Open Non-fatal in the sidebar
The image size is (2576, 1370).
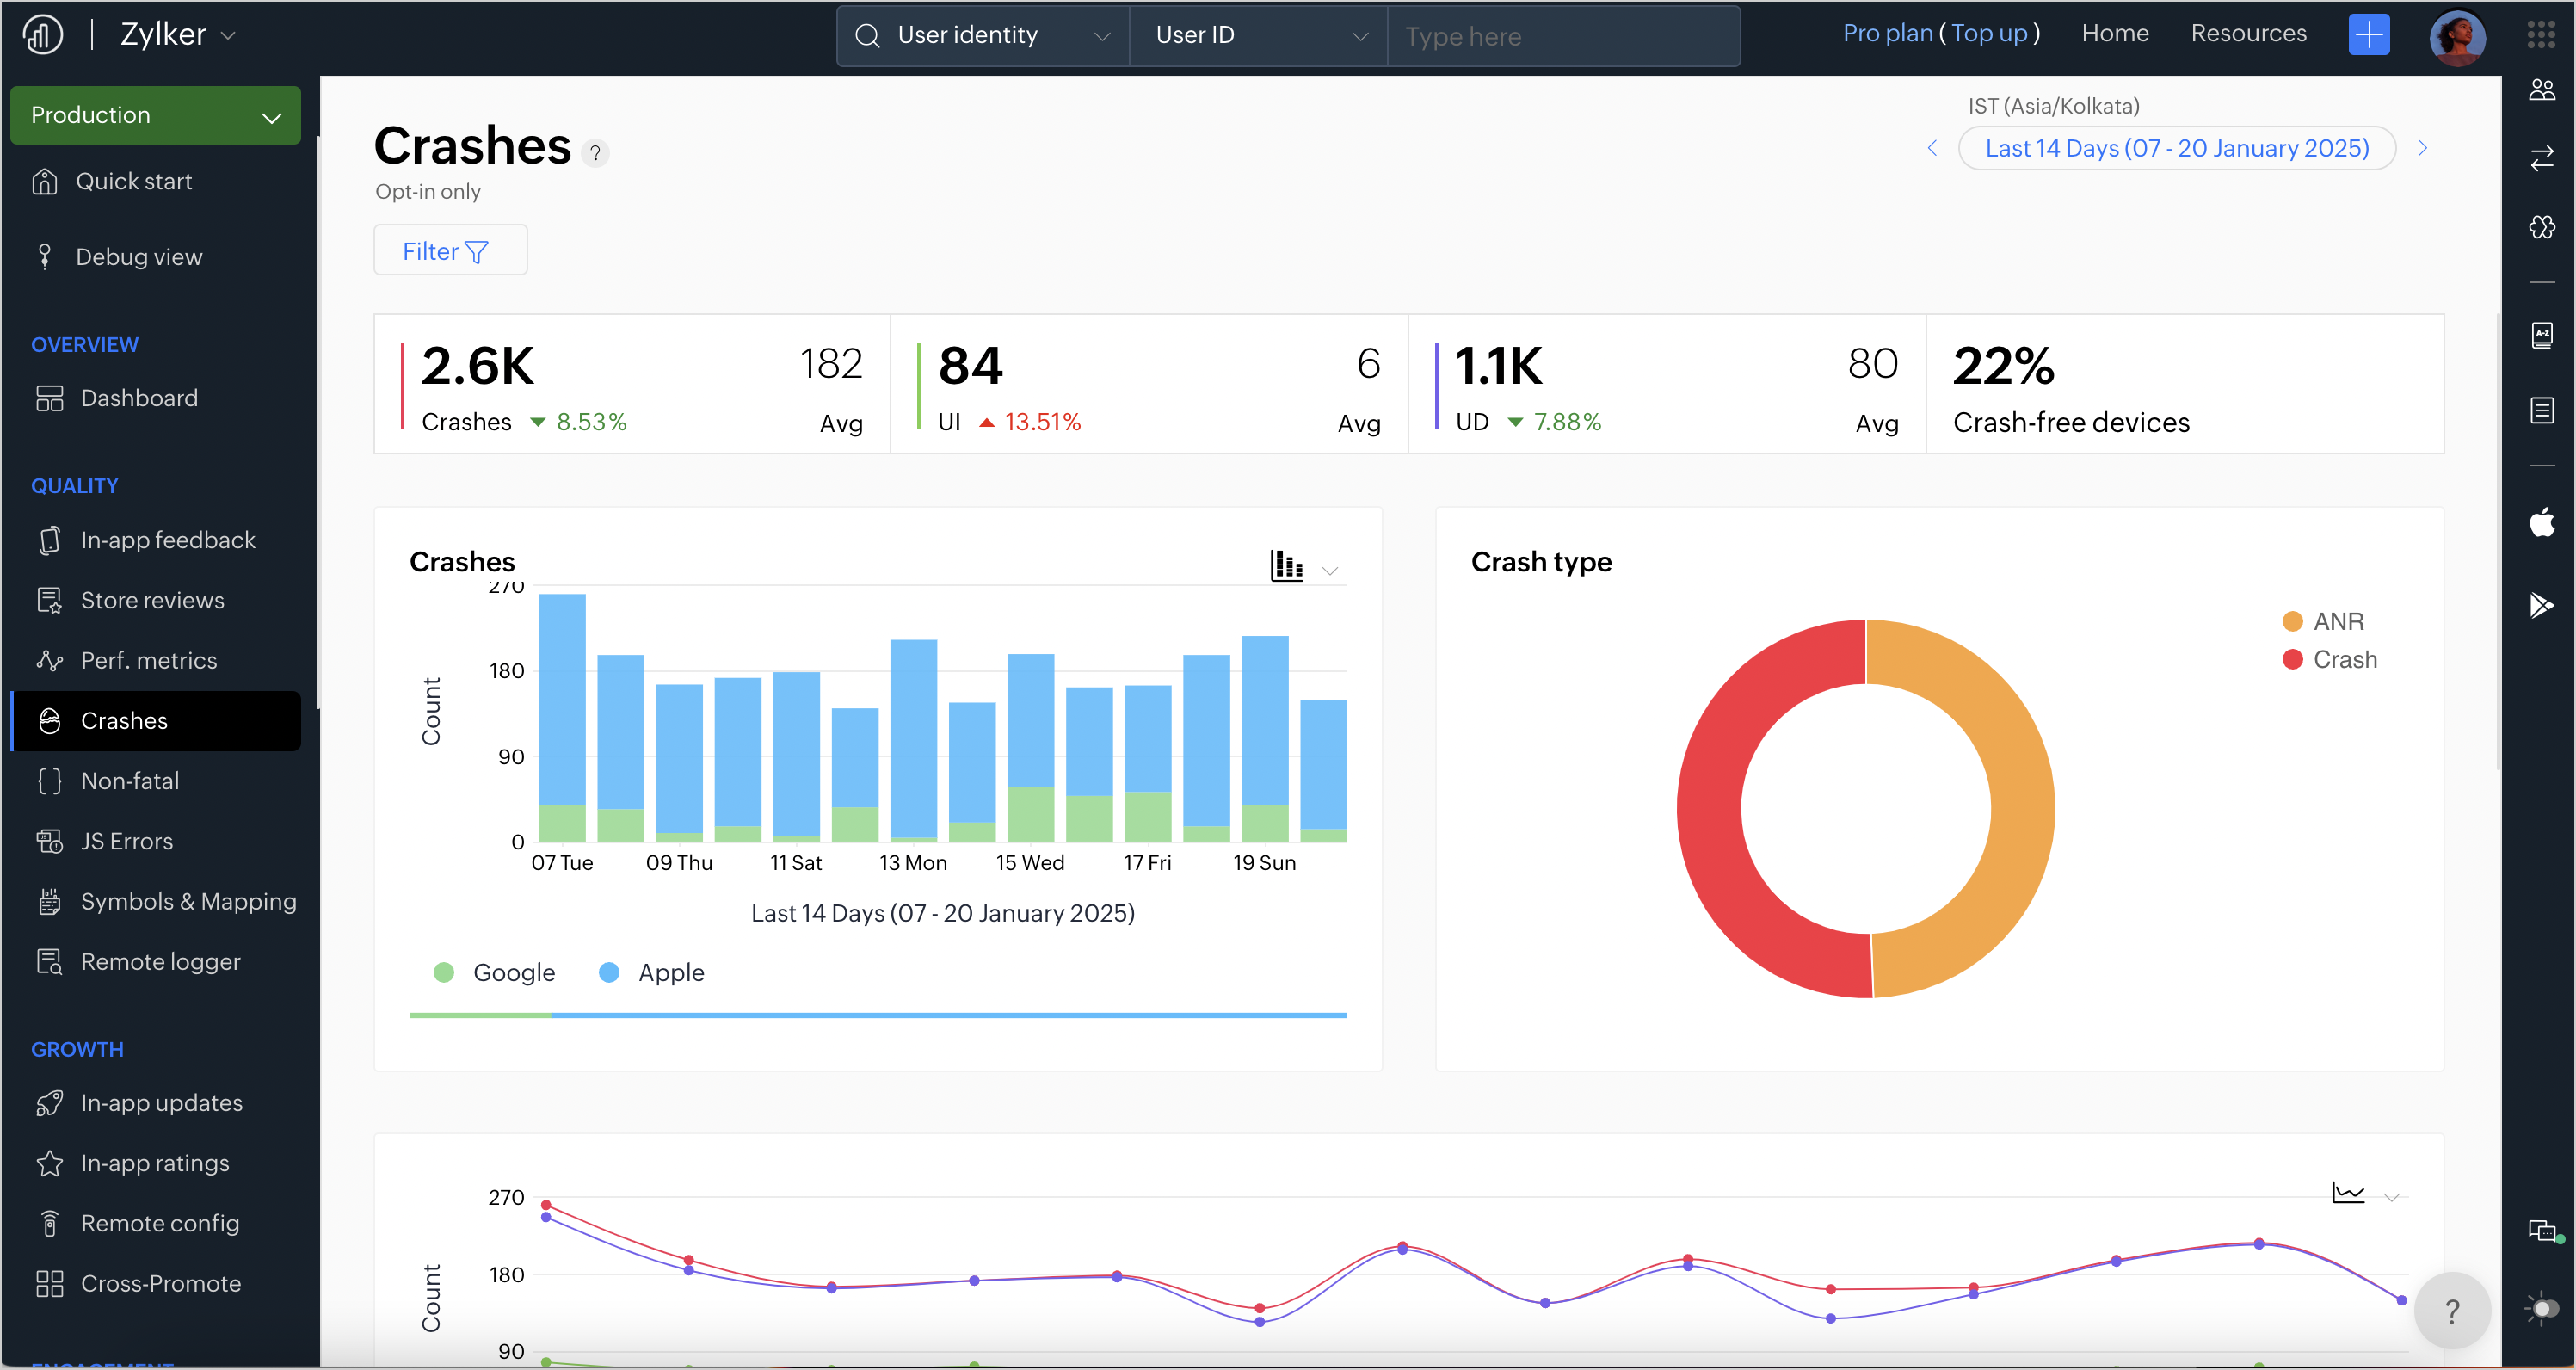pos(130,781)
